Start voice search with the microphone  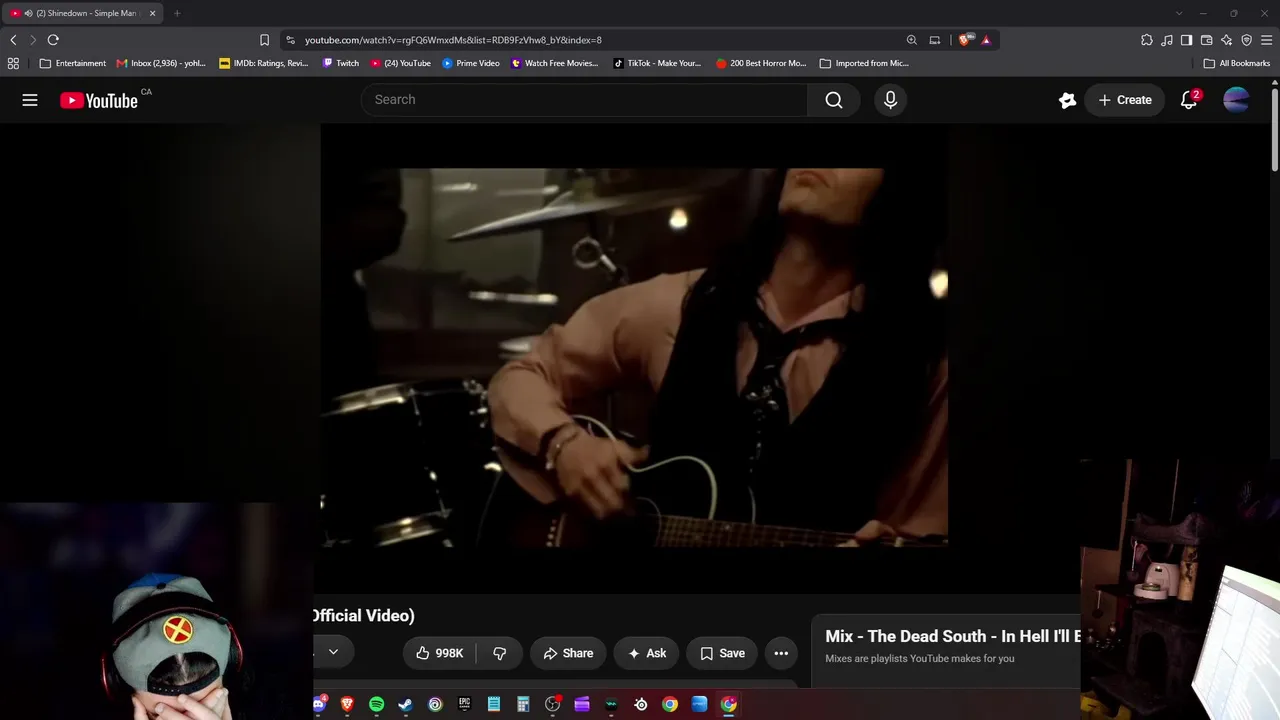click(x=890, y=100)
